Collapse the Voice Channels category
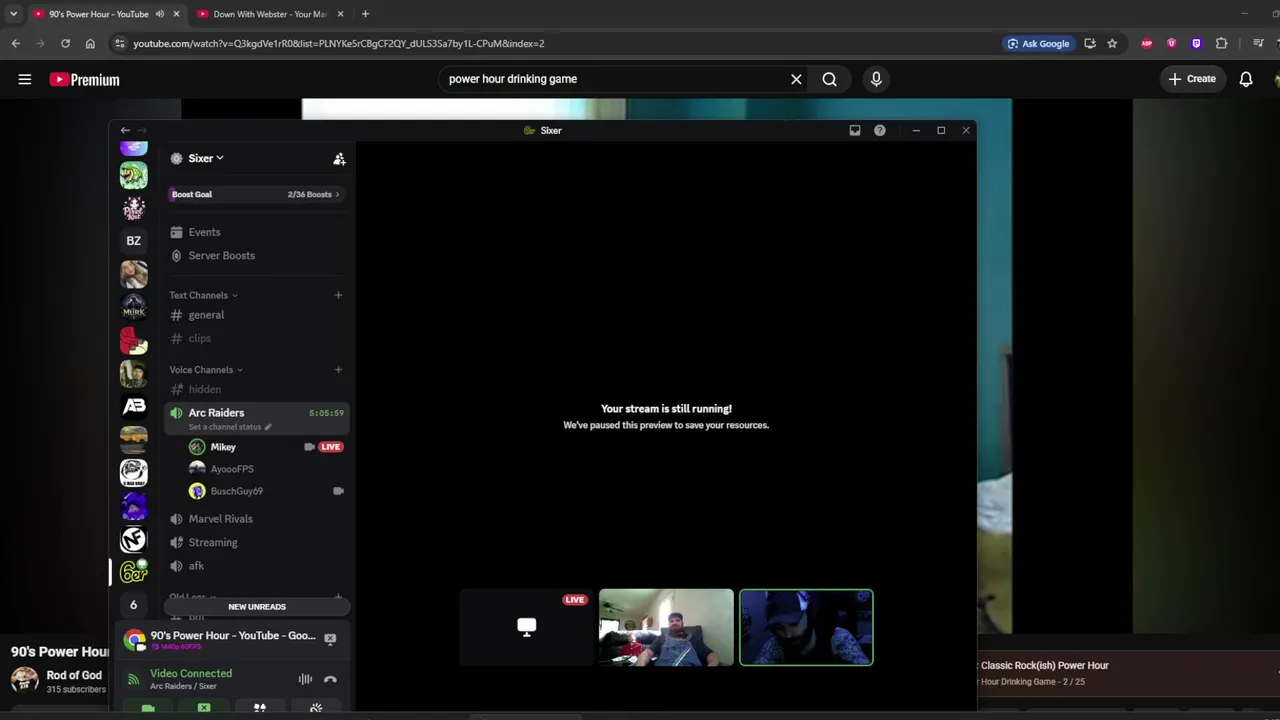 (x=205, y=370)
